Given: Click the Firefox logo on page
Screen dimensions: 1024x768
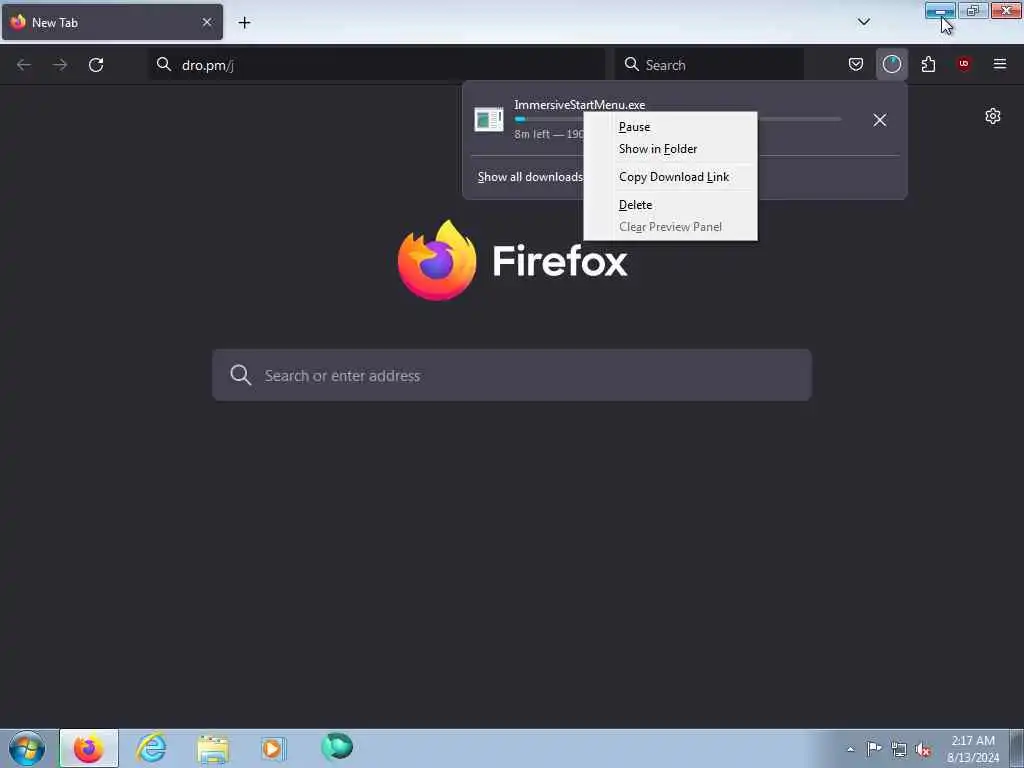Looking at the screenshot, I should (x=437, y=261).
